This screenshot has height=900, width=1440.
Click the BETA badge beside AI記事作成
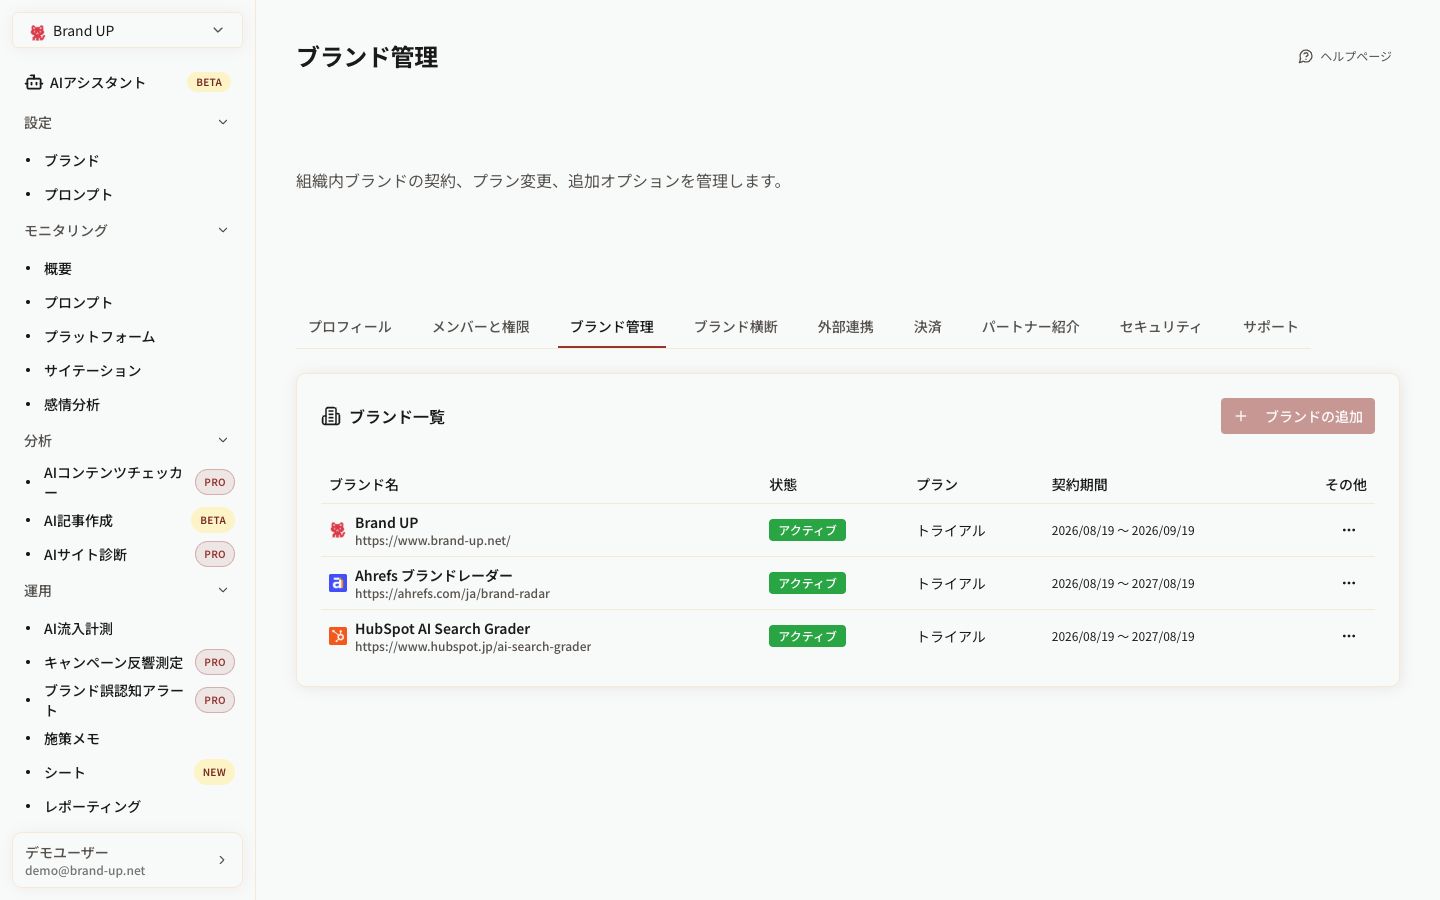tap(213, 520)
